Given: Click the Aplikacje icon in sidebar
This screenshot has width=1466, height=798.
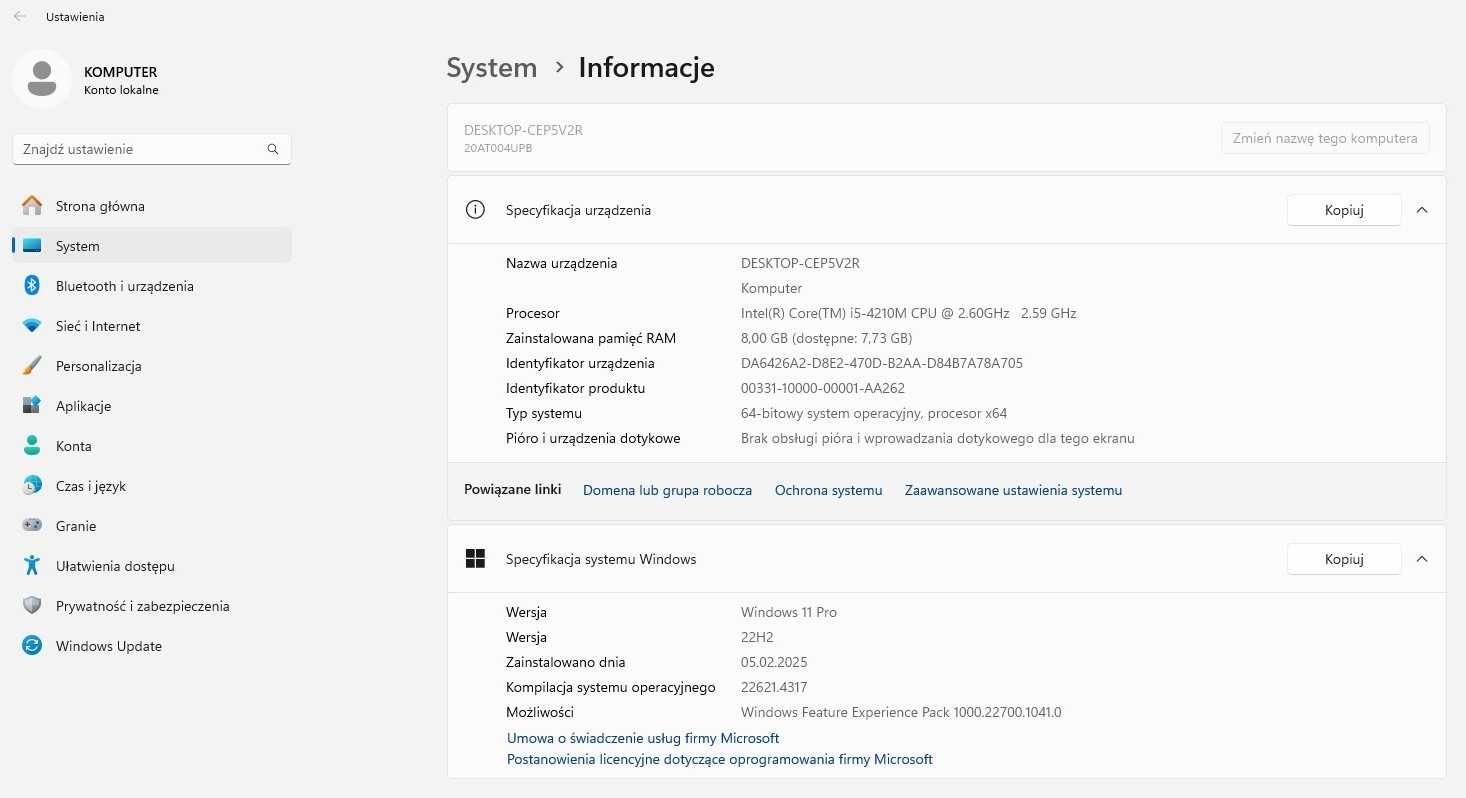Looking at the screenshot, I should (32, 406).
